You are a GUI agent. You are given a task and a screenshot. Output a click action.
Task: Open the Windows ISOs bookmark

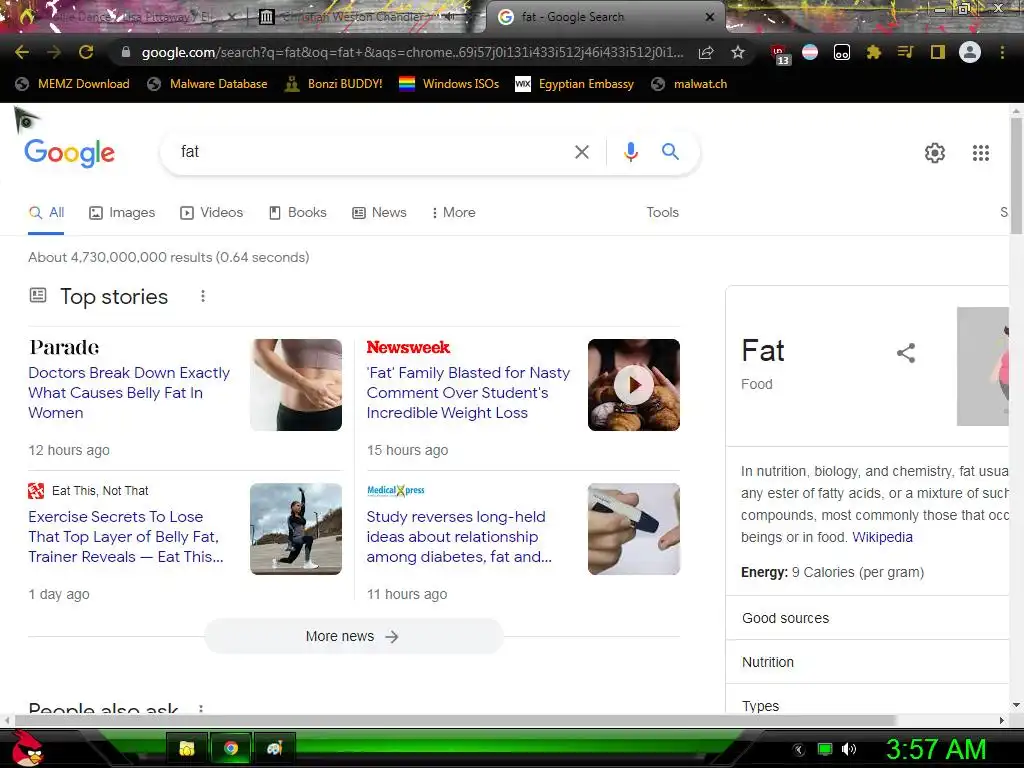[x=449, y=84]
